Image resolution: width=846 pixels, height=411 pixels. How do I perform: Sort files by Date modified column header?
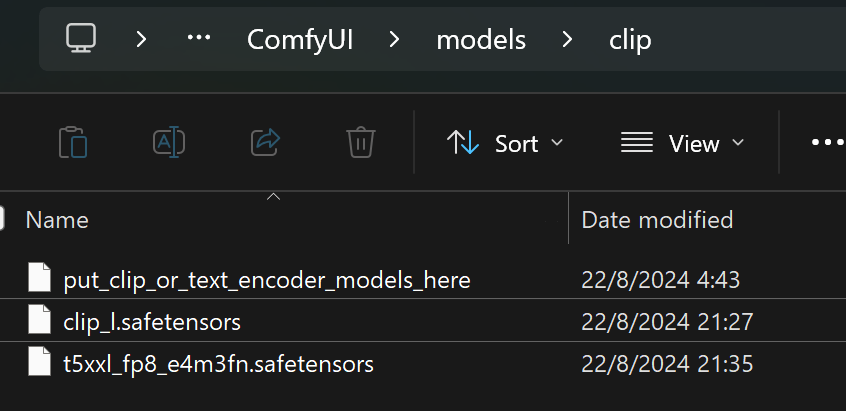(x=657, y=220)
